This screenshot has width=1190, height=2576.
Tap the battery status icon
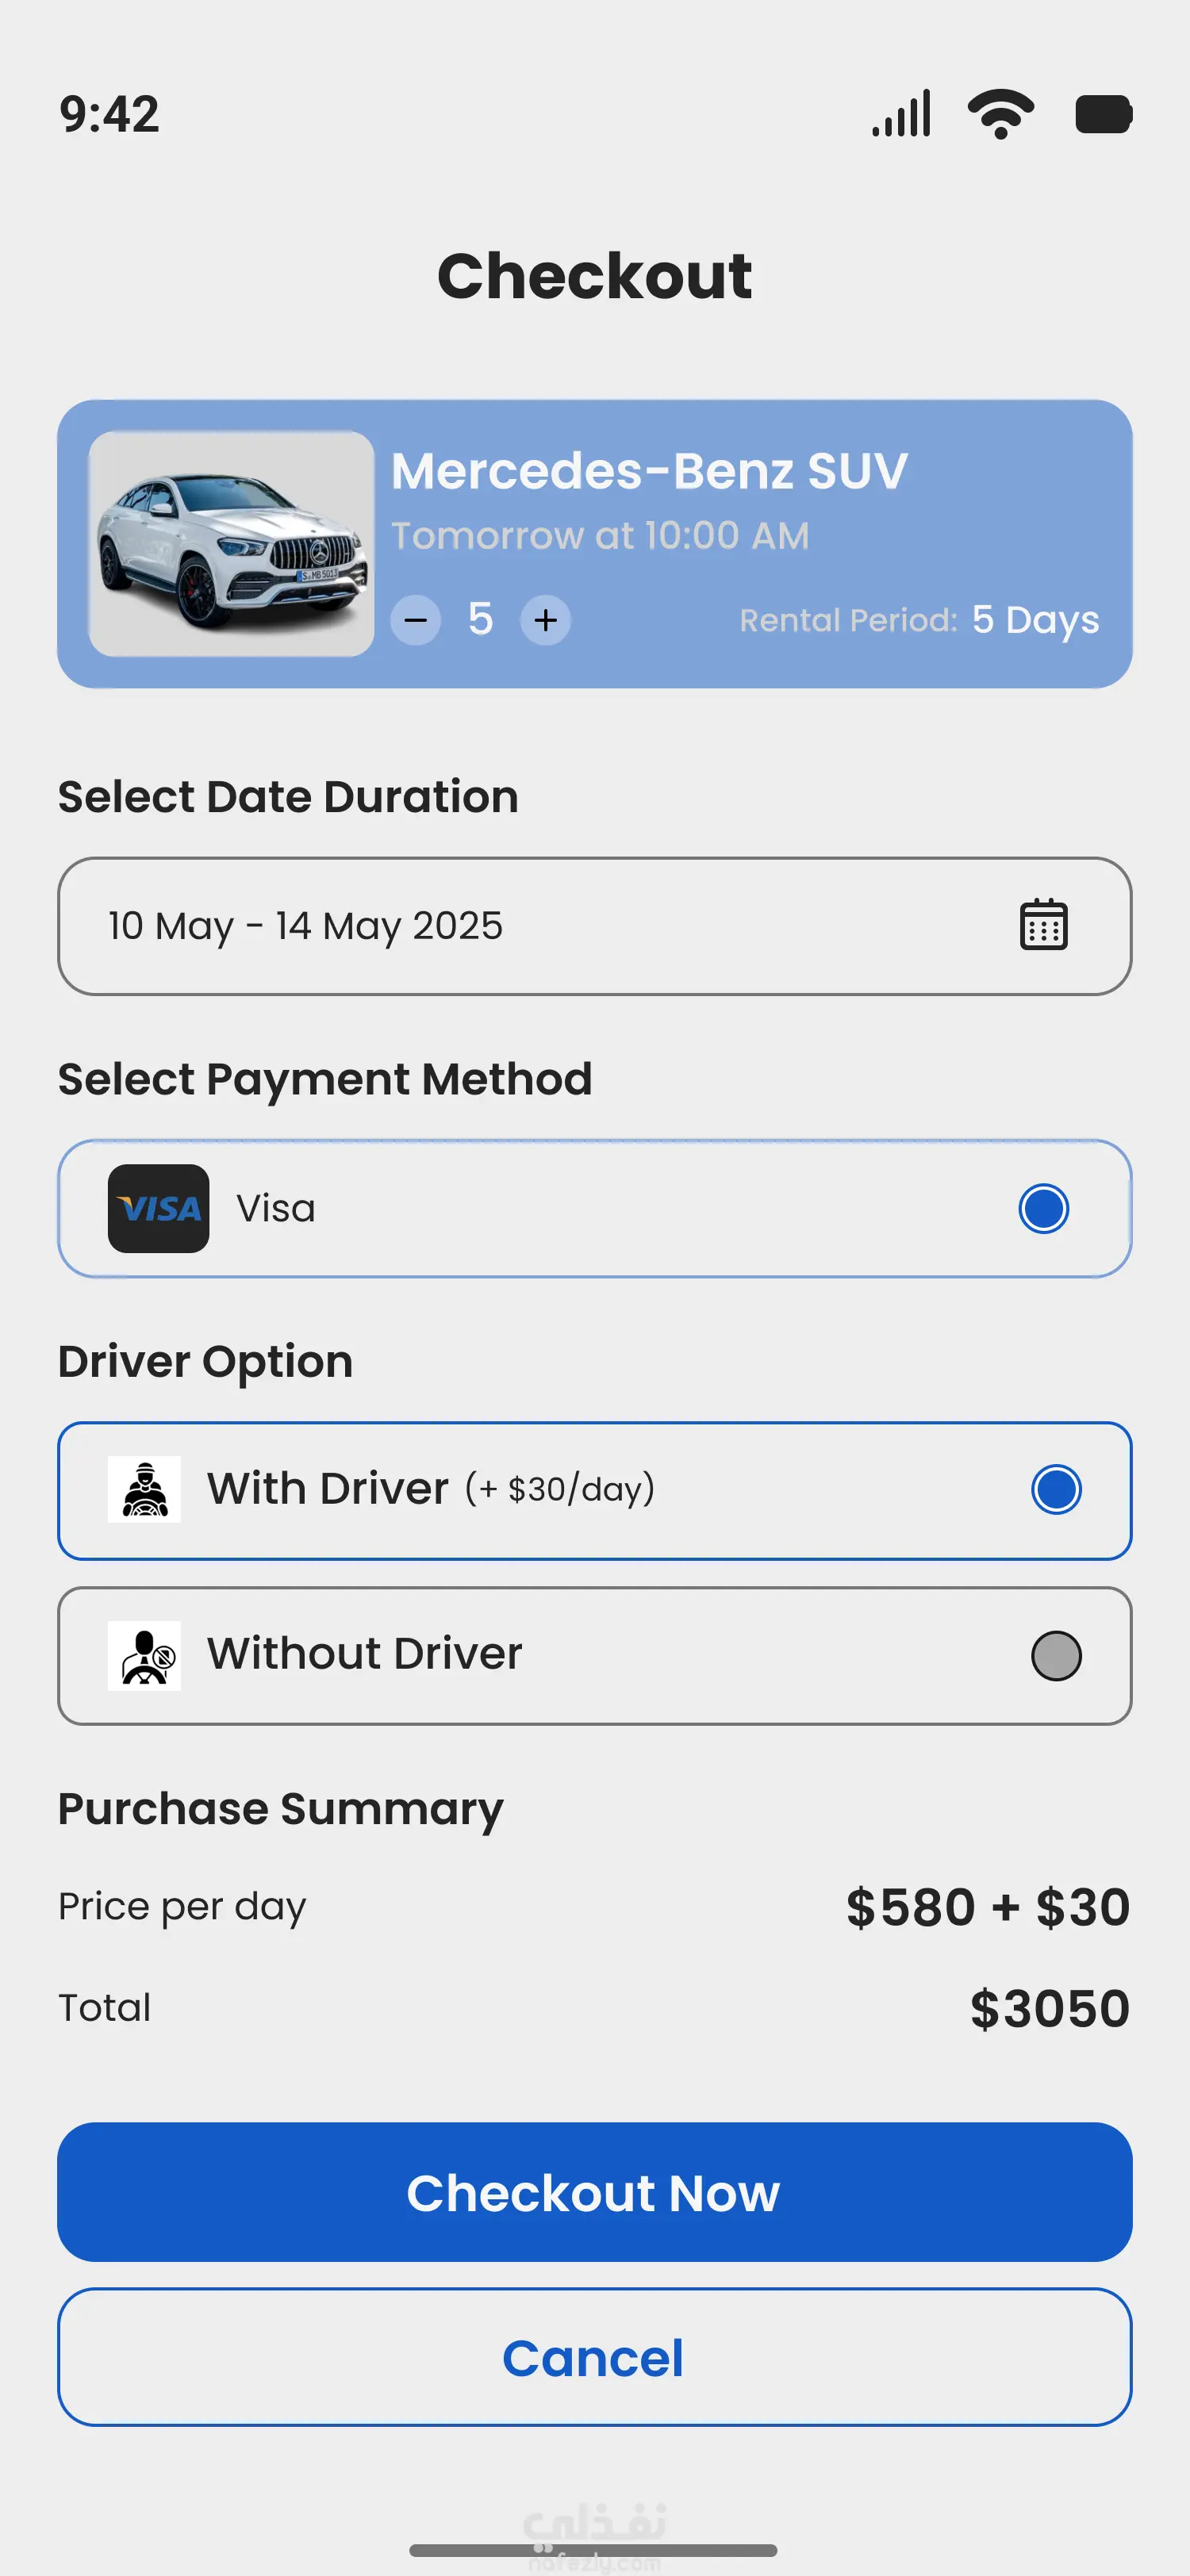click(1103, 113)
